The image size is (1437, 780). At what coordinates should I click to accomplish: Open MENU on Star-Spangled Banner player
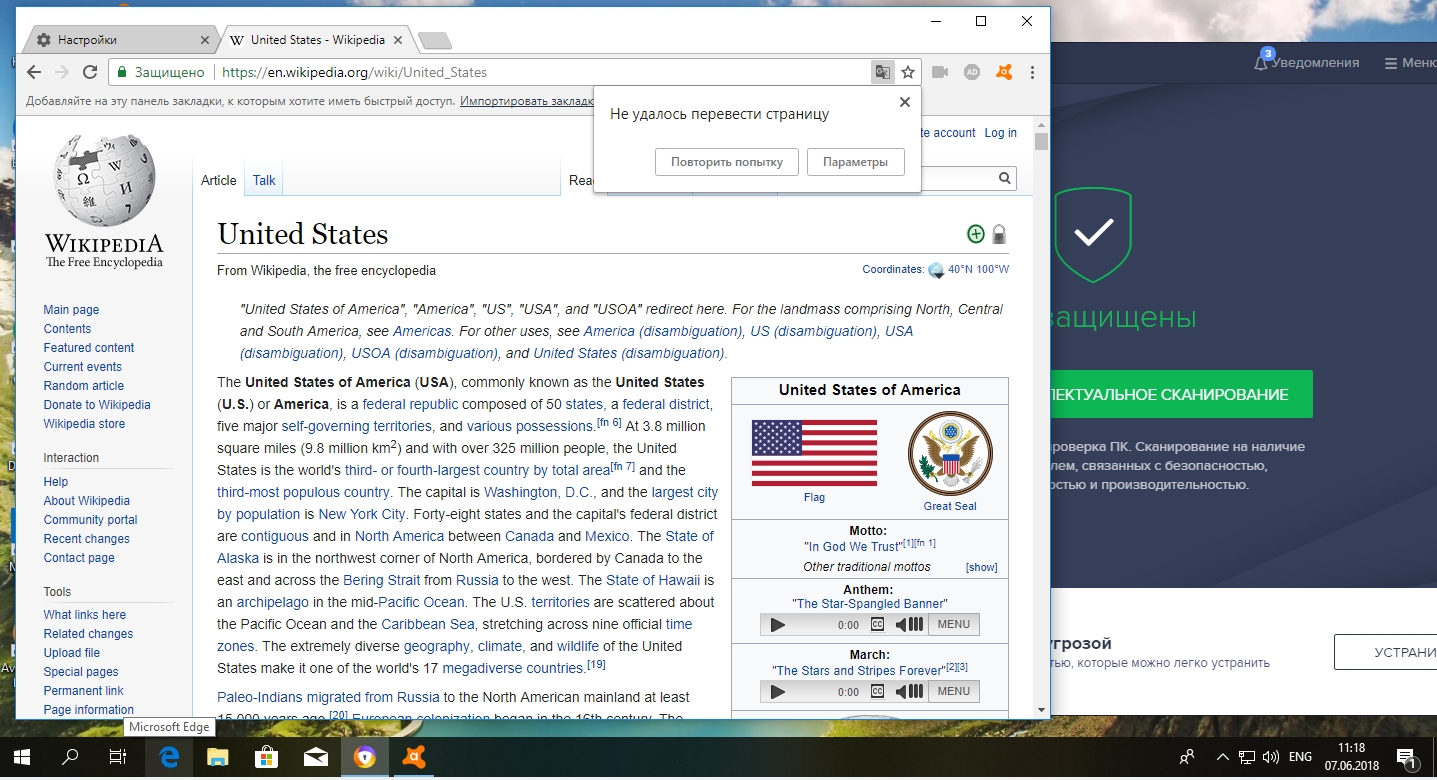[954, 625]
